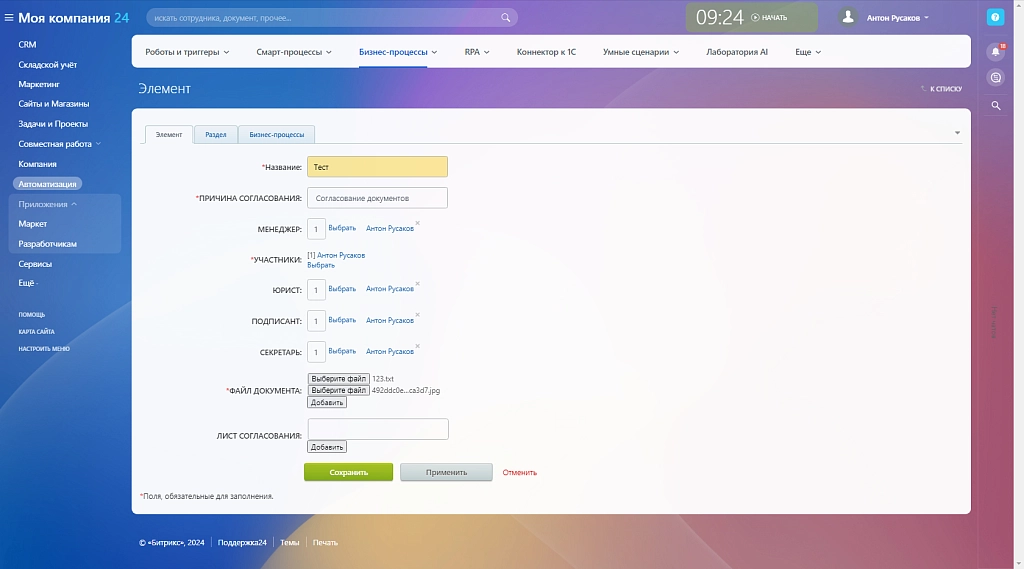1024x569 pixels.
Task: Open the chat messages icon in the right sidebar
Action: tap(995, 78)
